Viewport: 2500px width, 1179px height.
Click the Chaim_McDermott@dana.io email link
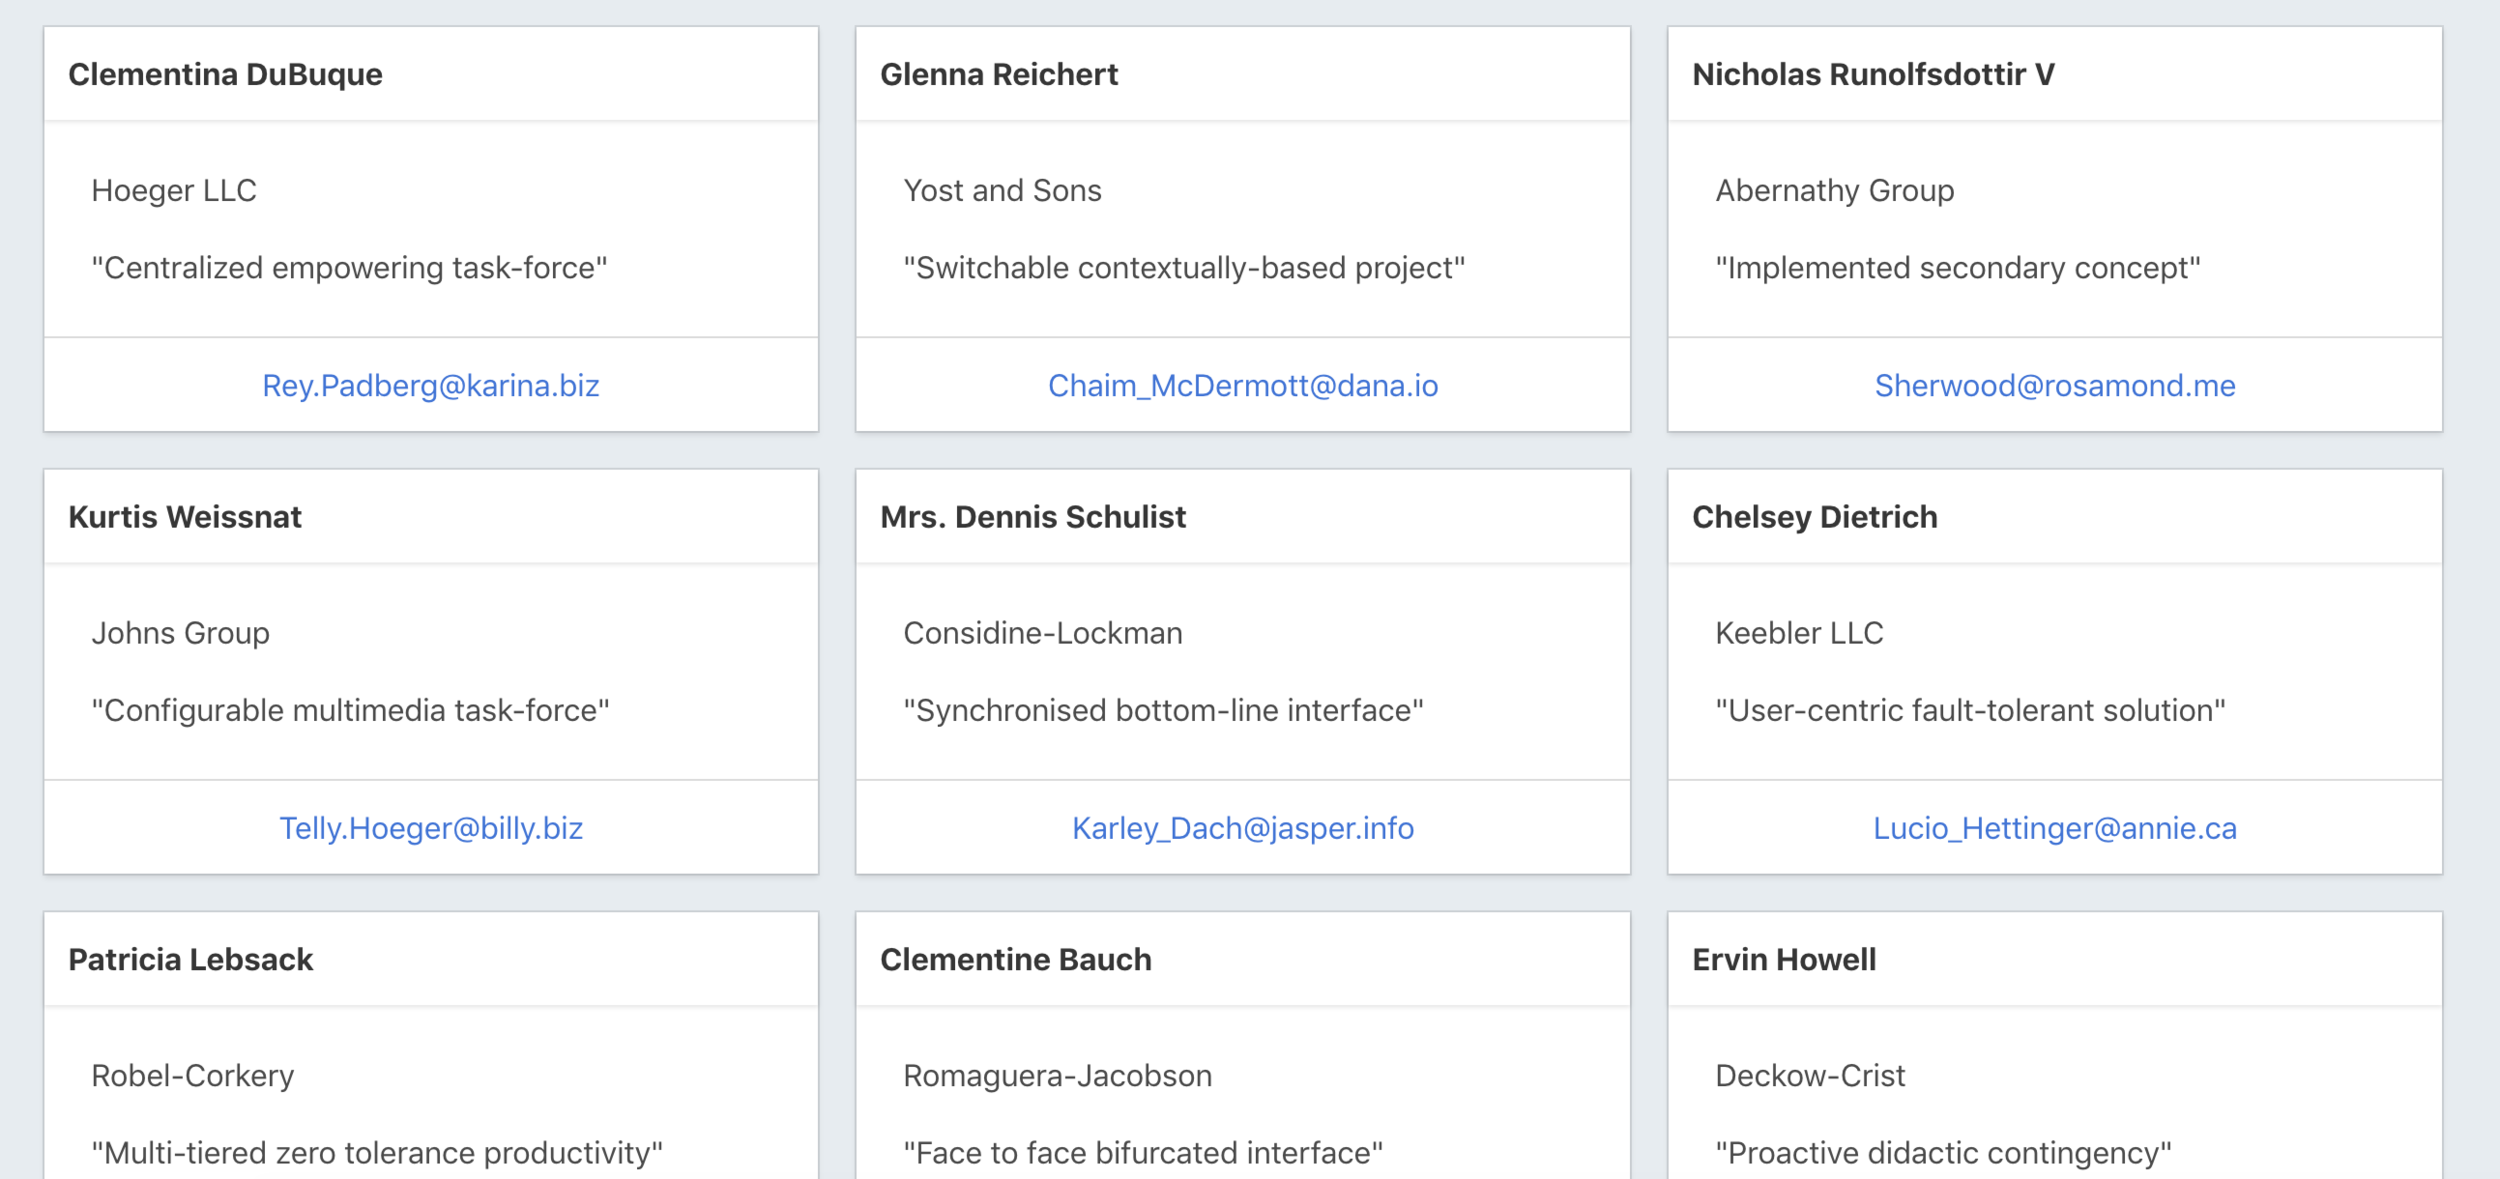[1243, 386]
